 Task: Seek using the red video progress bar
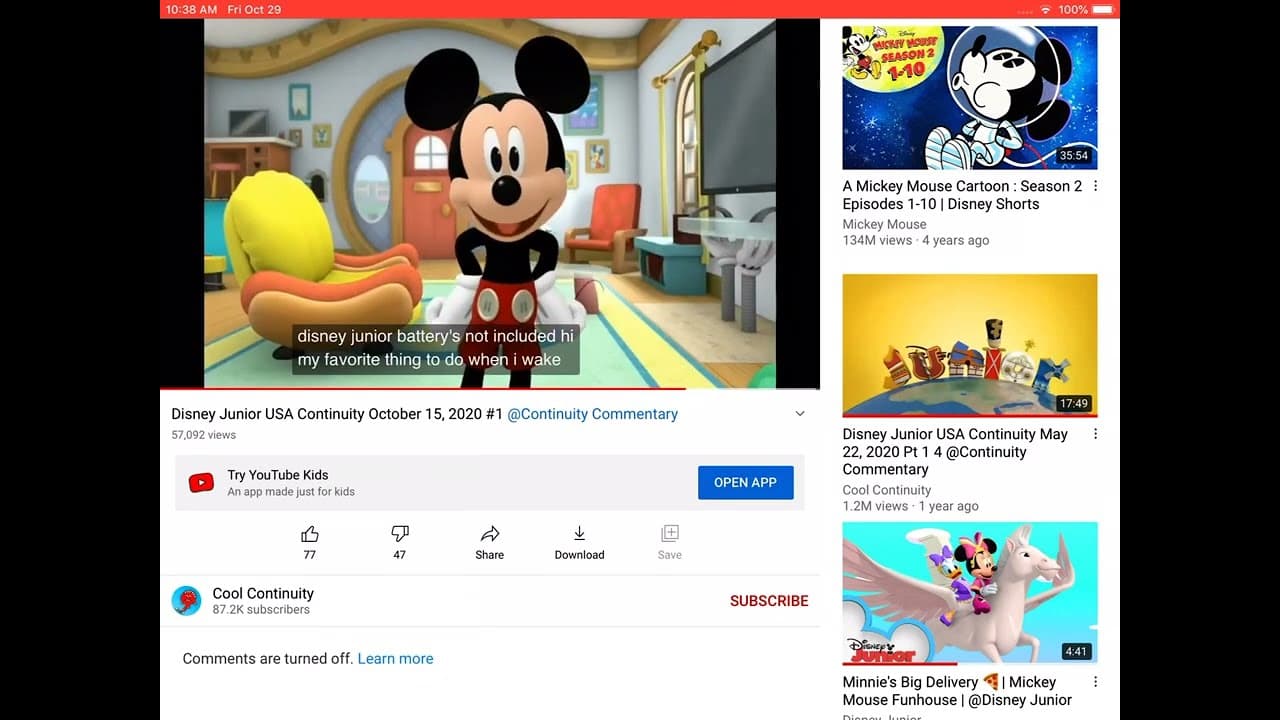[x=490, y=389]
